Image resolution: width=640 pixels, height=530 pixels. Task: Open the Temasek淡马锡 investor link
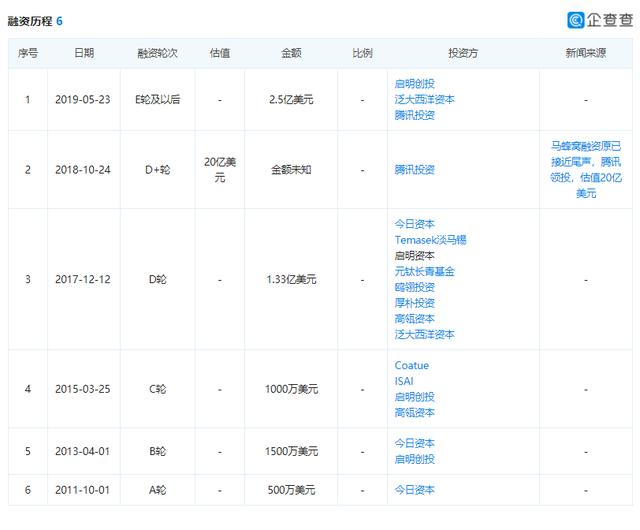[x=430, y=240]
